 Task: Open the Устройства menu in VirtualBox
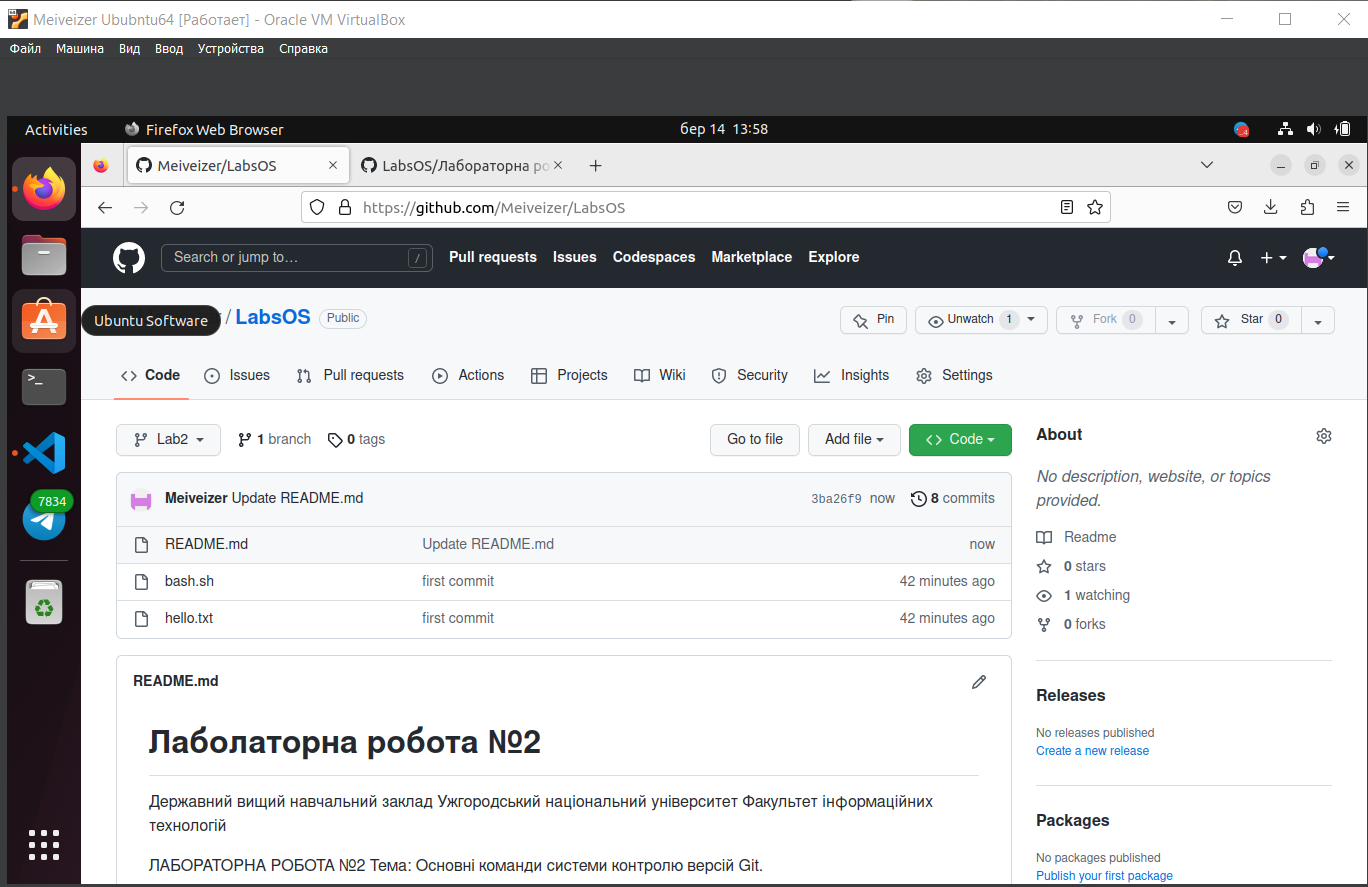pos(230,48)
